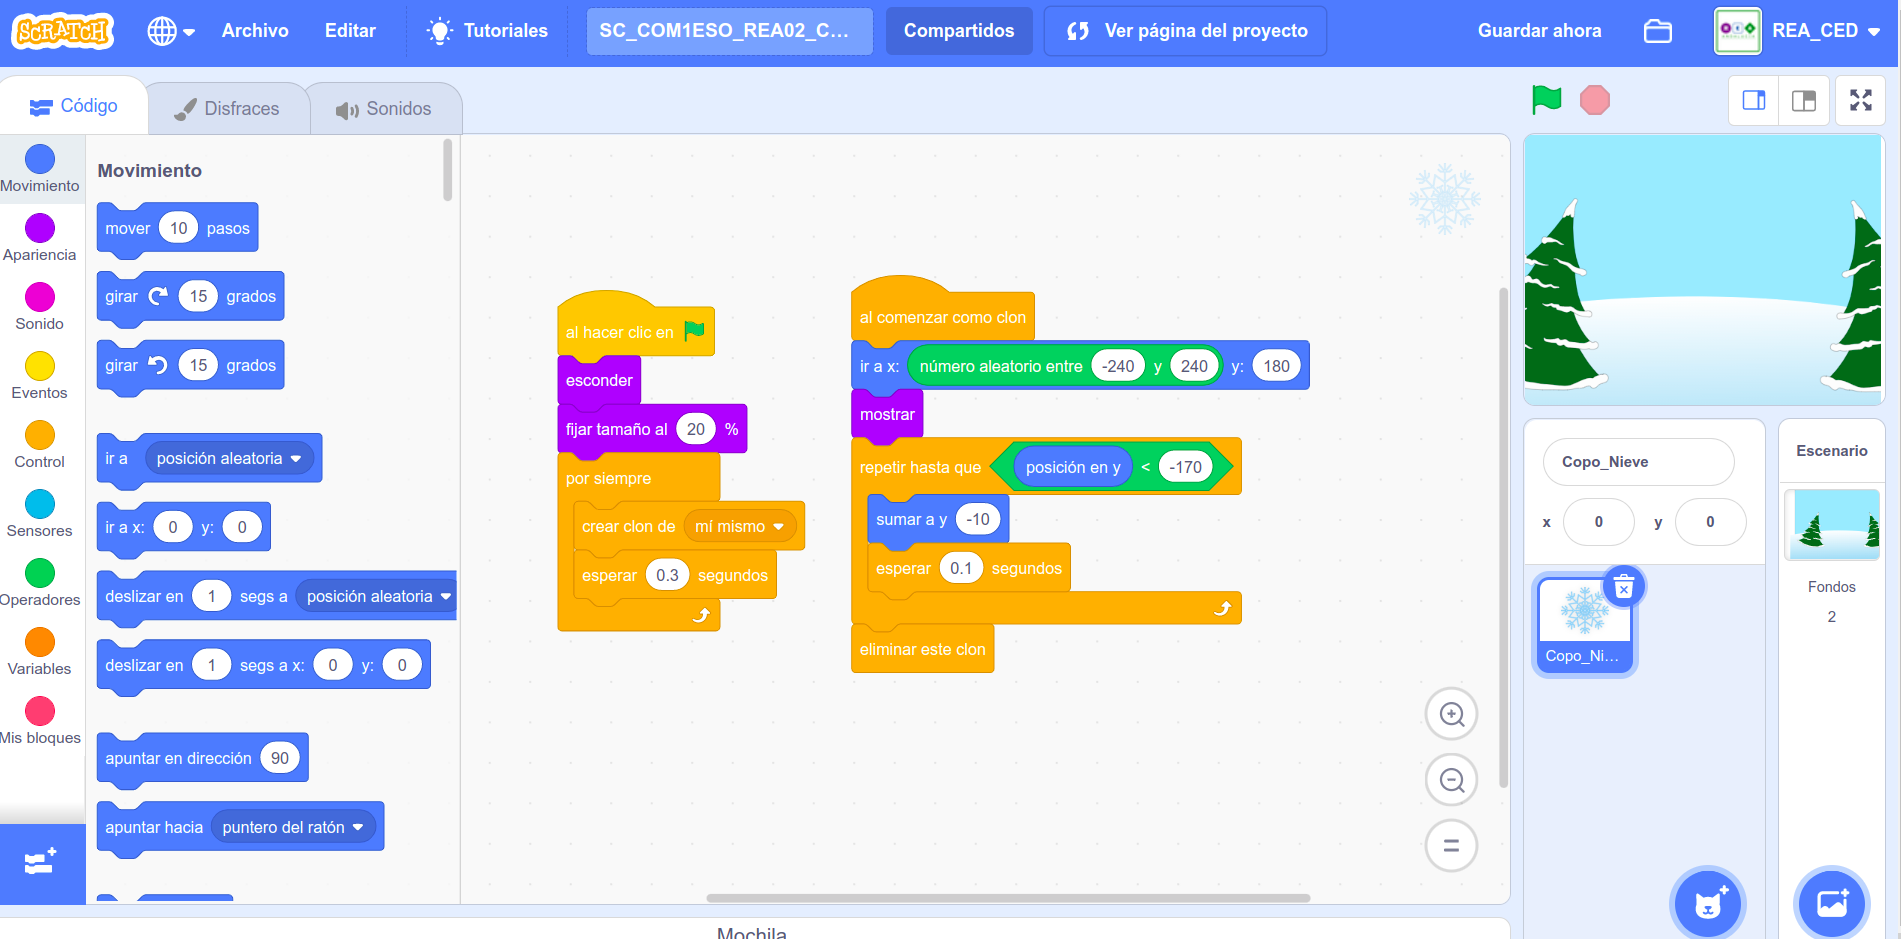Enter full screen stage mode
The image size is (1901, 939).
tap(1860, 100)
